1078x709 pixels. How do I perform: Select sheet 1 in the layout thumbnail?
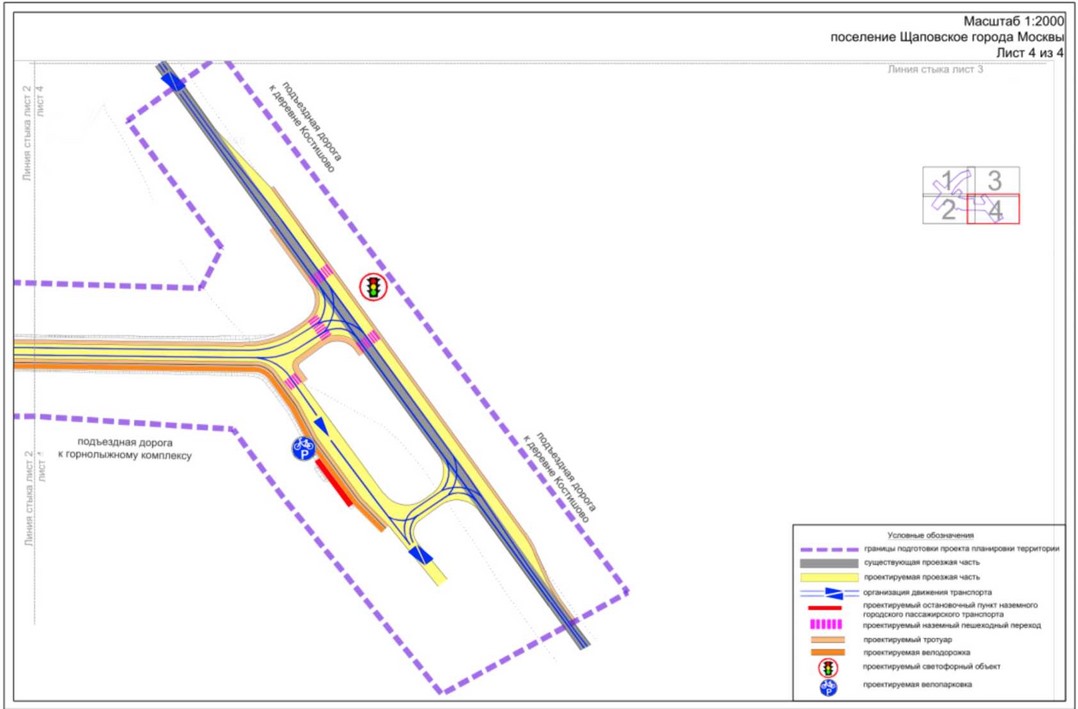click(947, 181)
